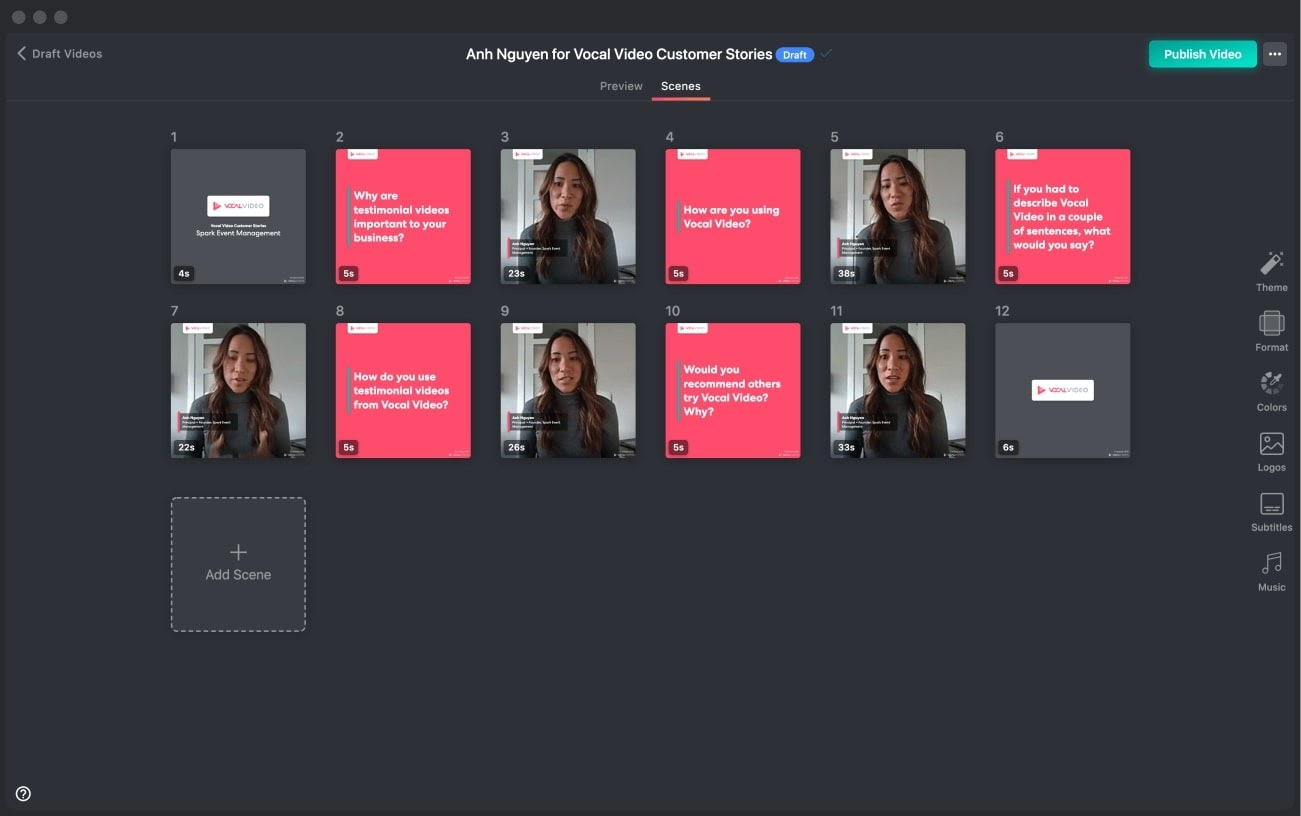Image resolution: width=1301 pixels, height=816 pixels.
Task: Select scene 4 'How are you using Vocal Video?'
Action: (x=733, y=217)
